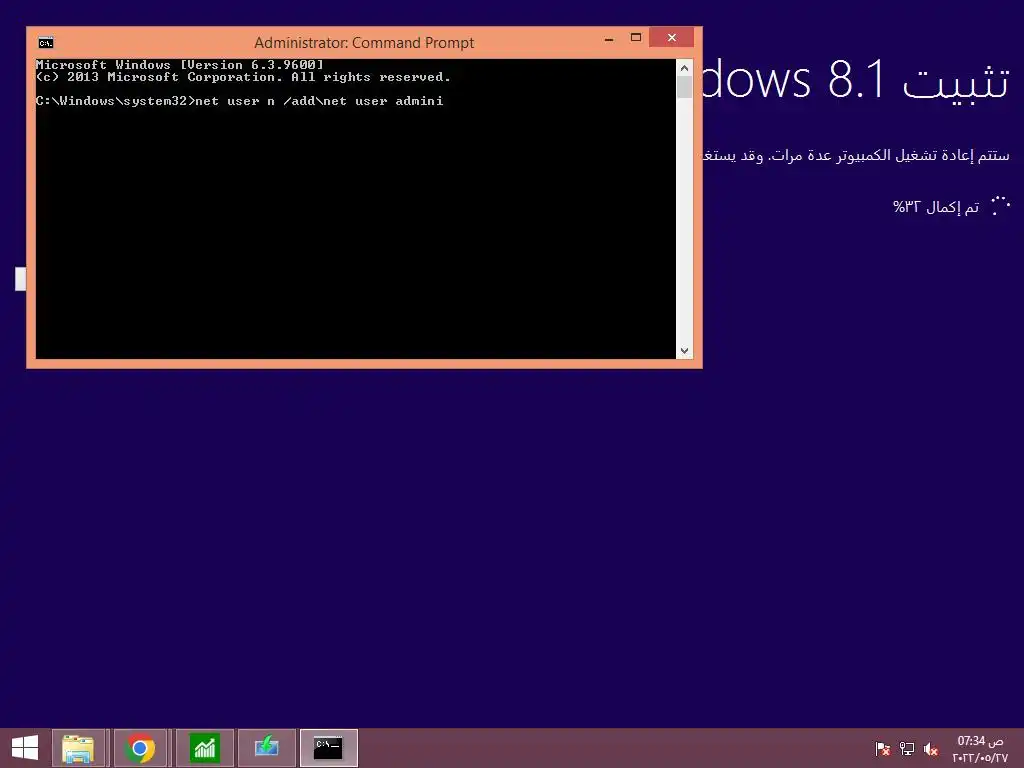This screenshot has height=768, width=1024.
Task: Click the Arabic restart notice text
Action: pos(856,155)
